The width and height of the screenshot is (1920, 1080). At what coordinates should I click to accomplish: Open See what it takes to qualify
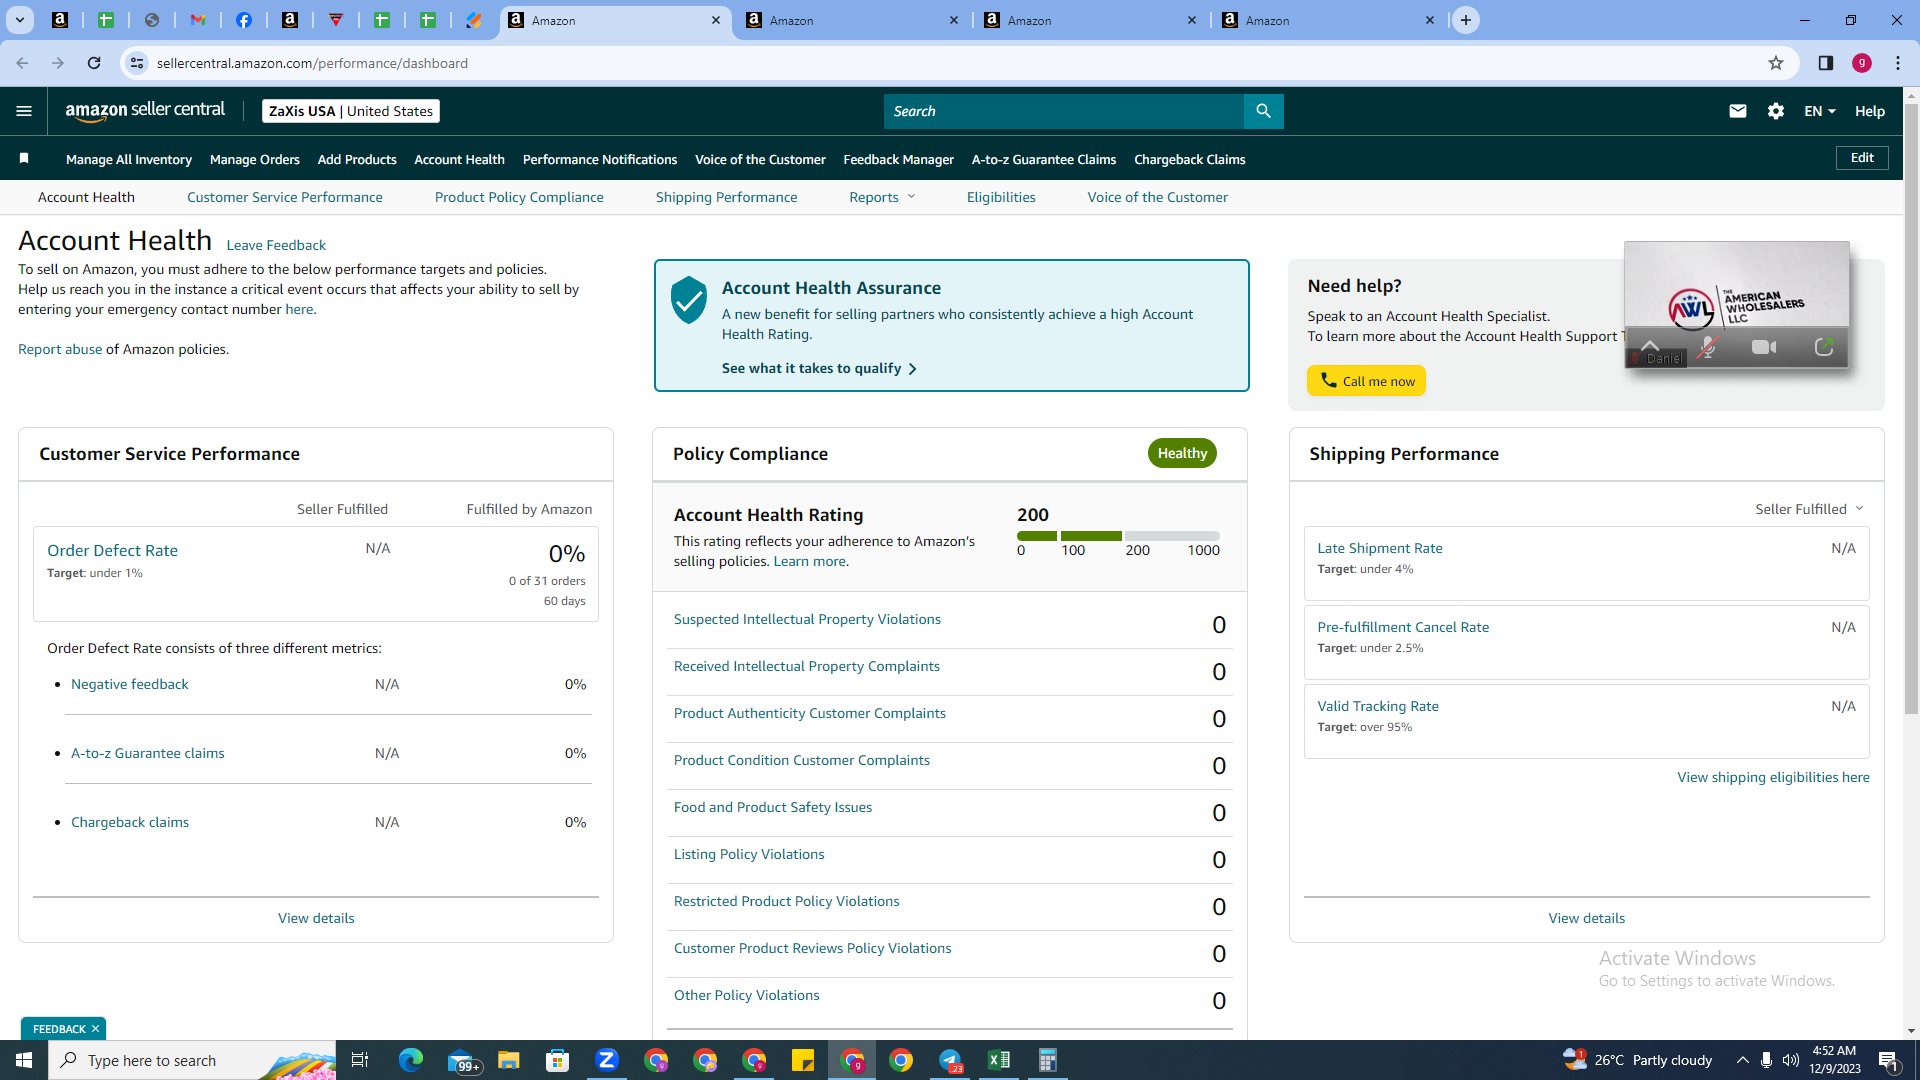coord(819,368)
